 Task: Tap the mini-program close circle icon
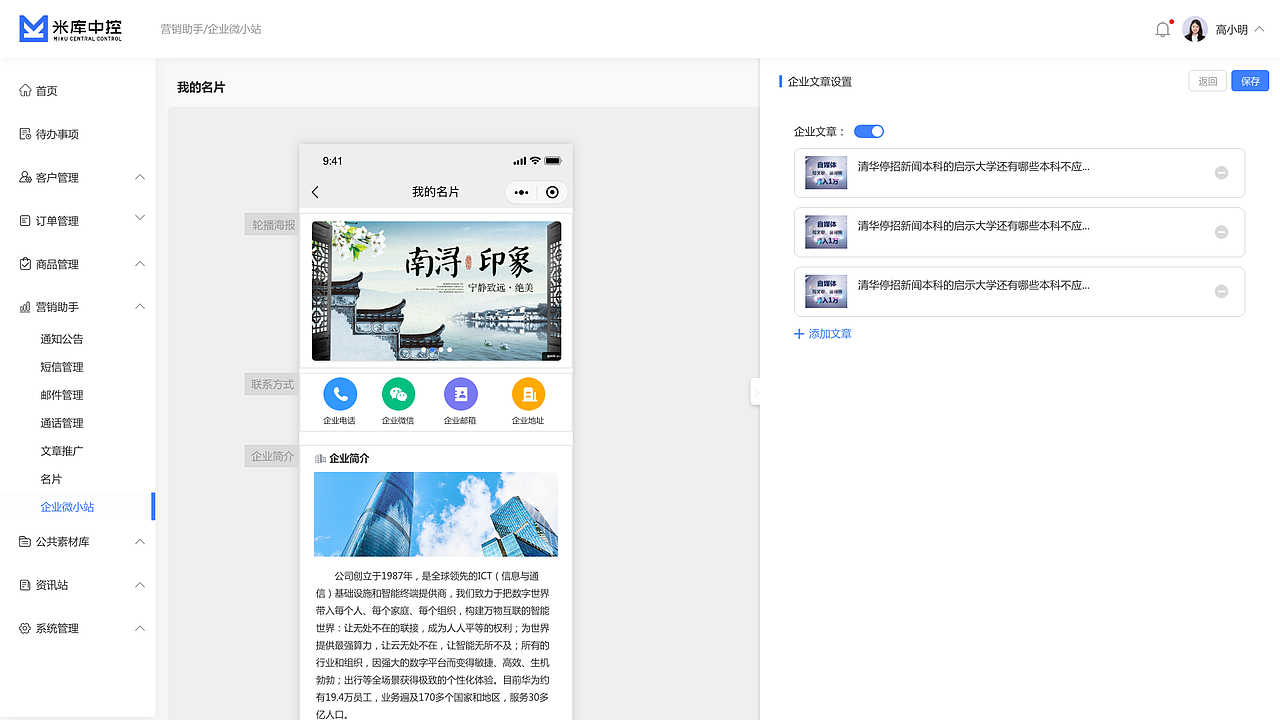[552, 192]
